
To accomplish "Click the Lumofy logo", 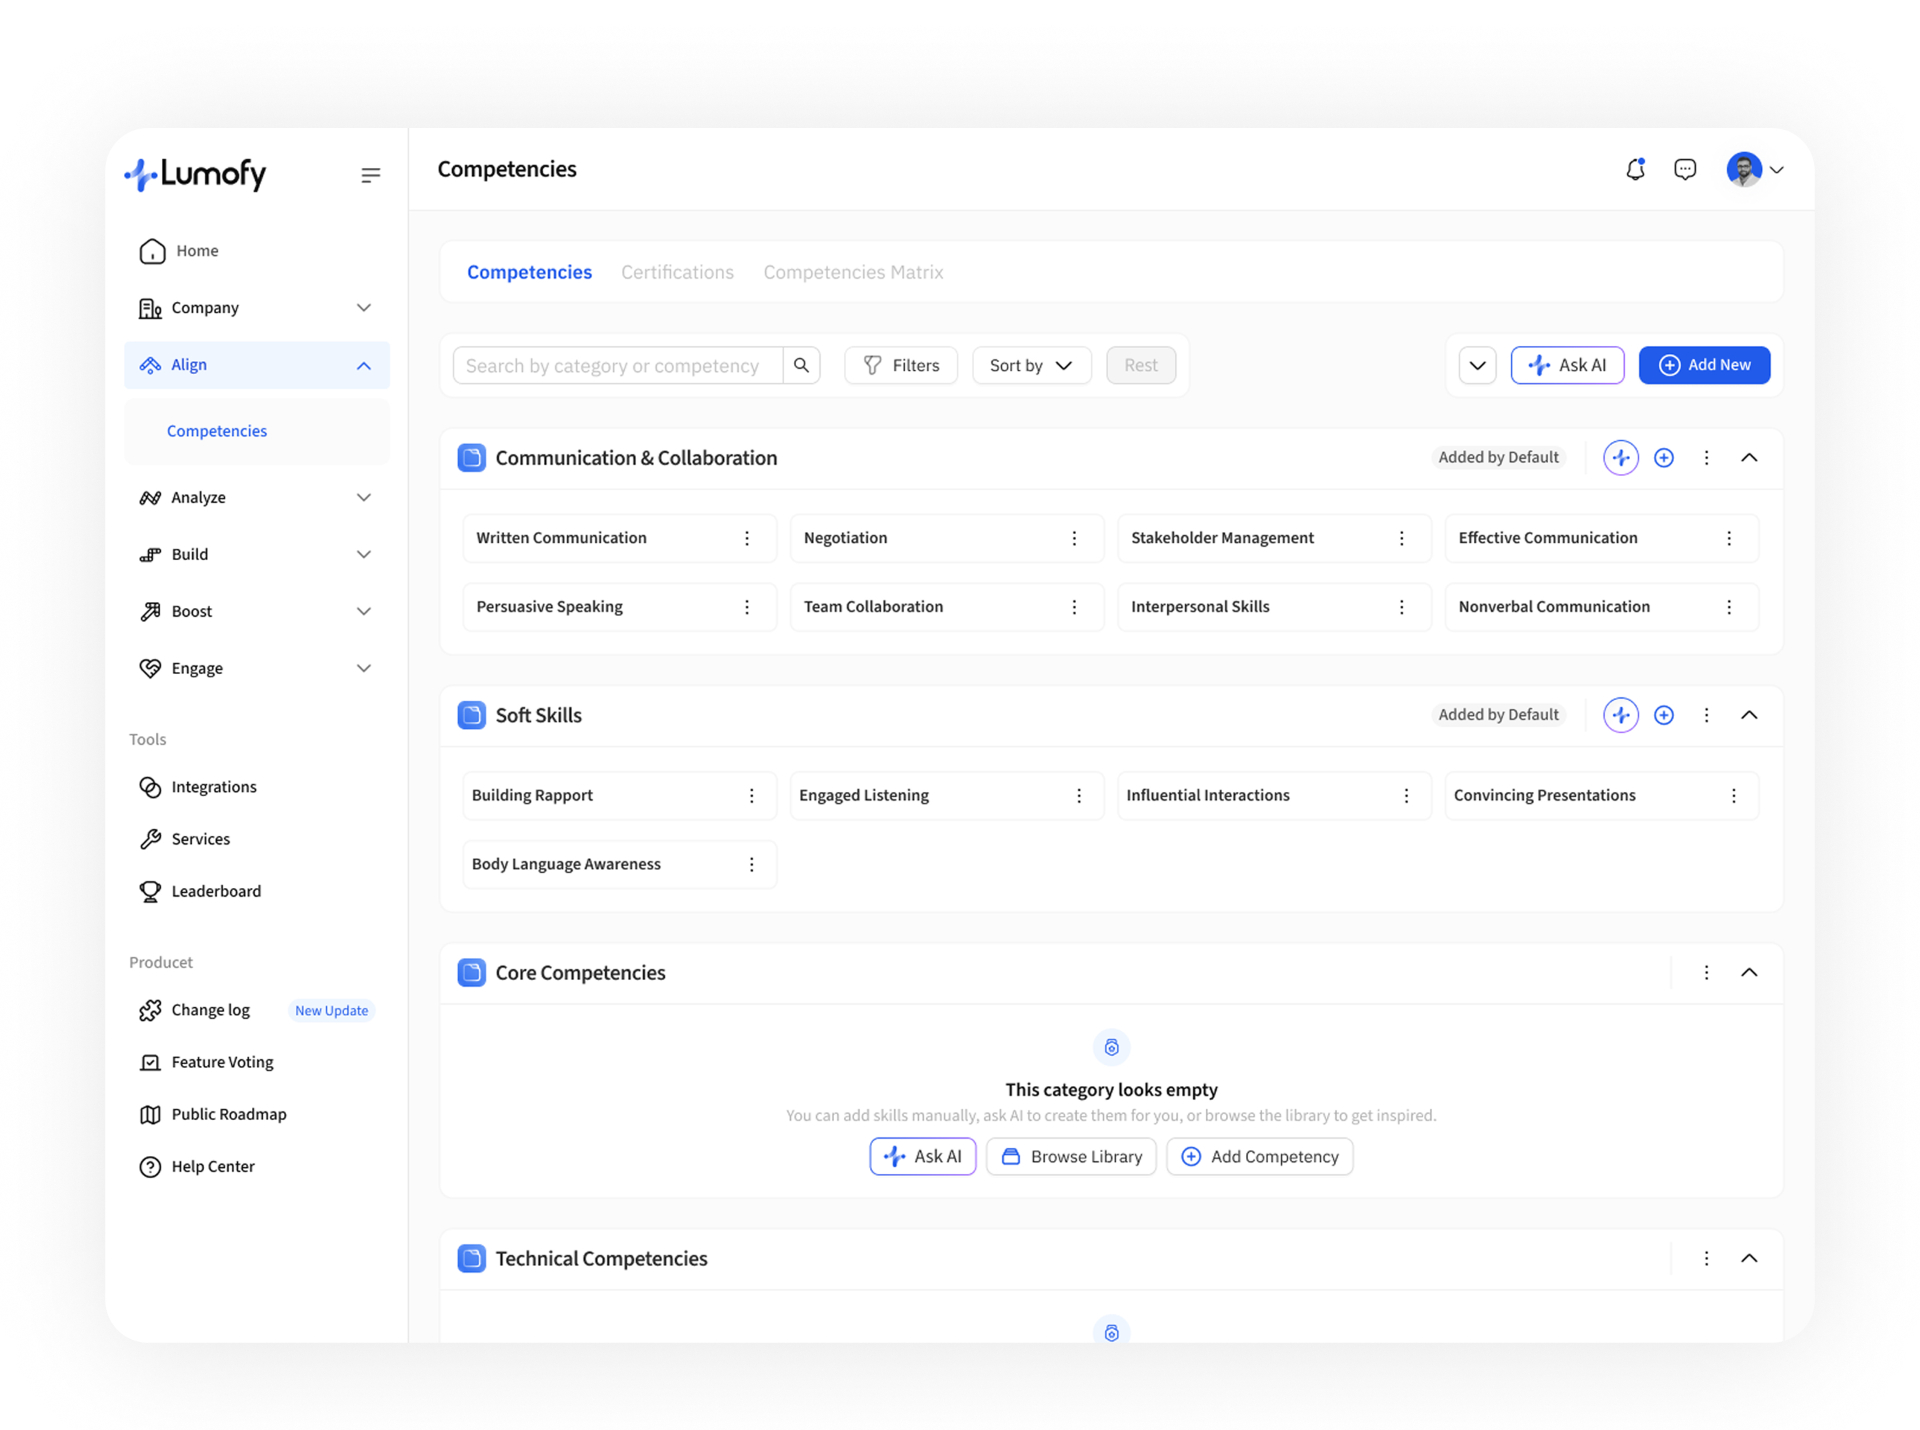I will (x=196, y=174).
